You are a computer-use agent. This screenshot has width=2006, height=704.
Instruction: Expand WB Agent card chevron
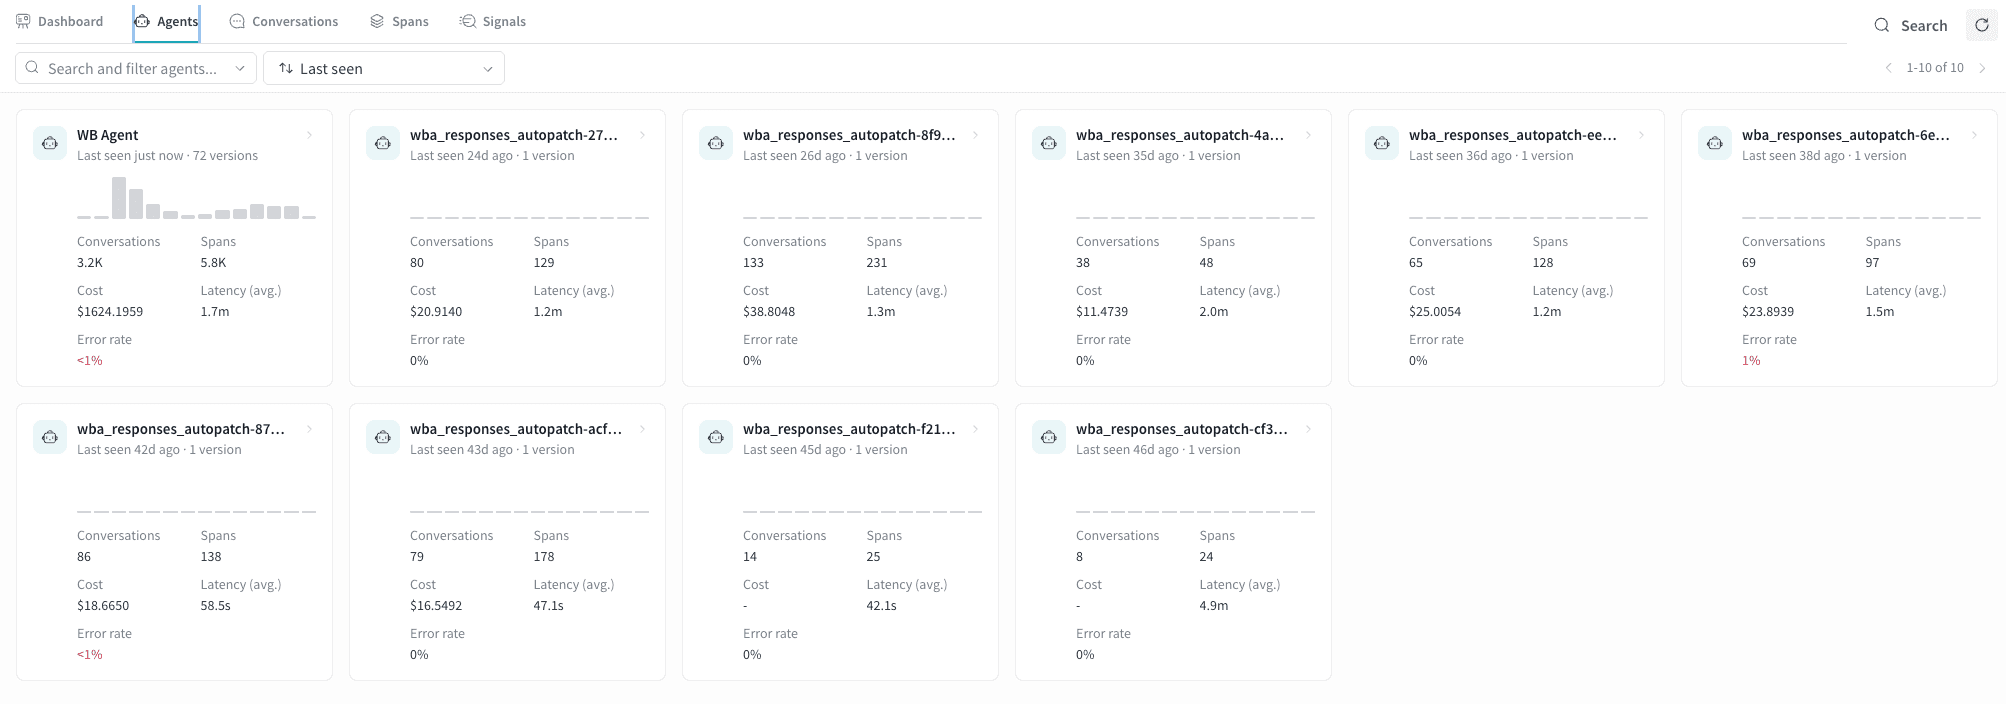(x=310, y=135)
